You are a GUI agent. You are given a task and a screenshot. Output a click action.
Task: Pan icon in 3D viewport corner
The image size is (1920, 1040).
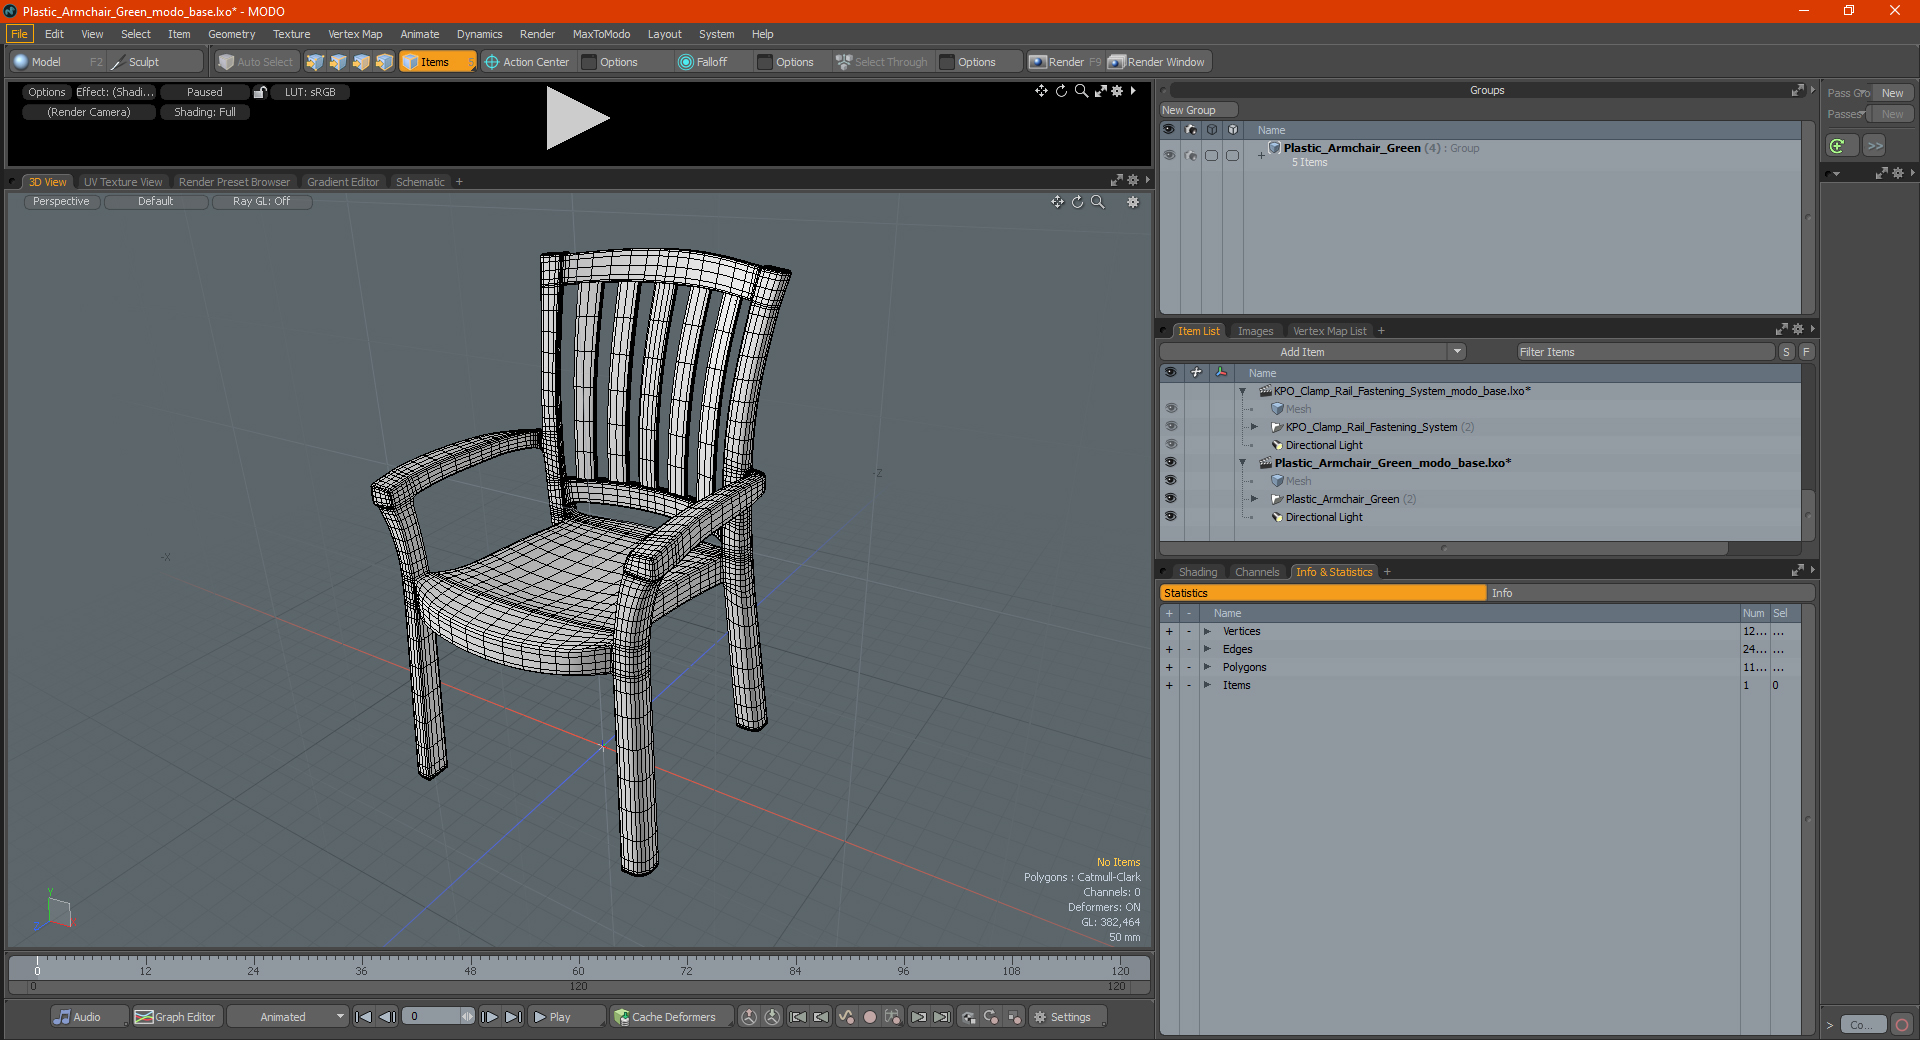(1057, 202)
